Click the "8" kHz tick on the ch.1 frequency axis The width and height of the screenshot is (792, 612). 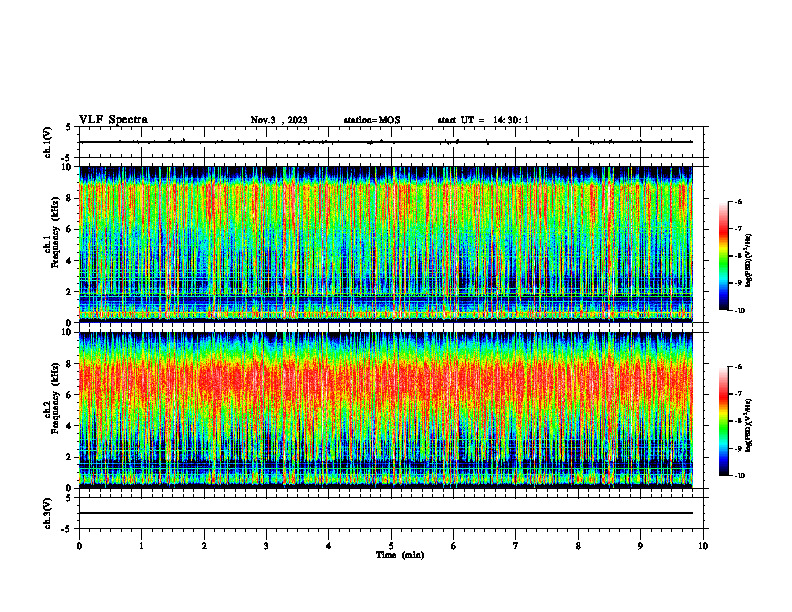click(x=70, y=198)
